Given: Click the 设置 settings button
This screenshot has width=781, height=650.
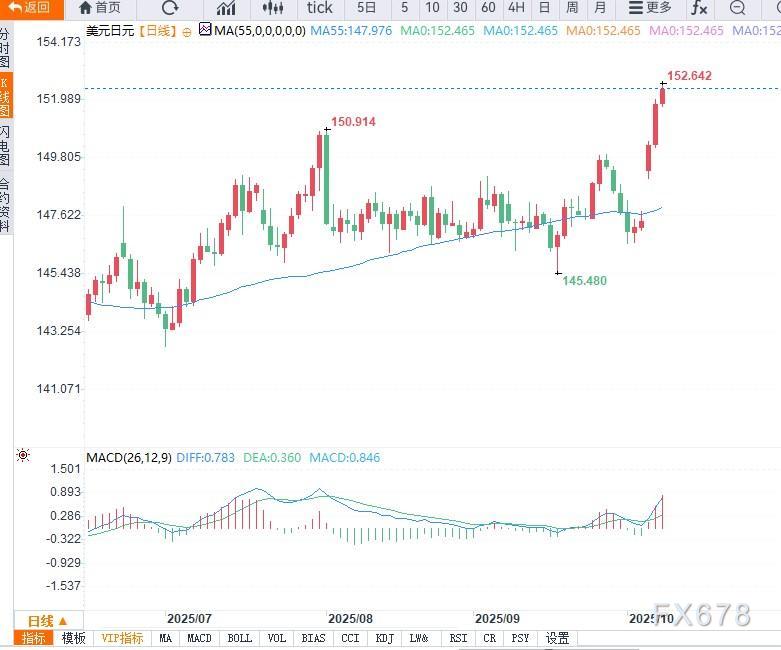Looking at the screenshot, I should [557, 638].
